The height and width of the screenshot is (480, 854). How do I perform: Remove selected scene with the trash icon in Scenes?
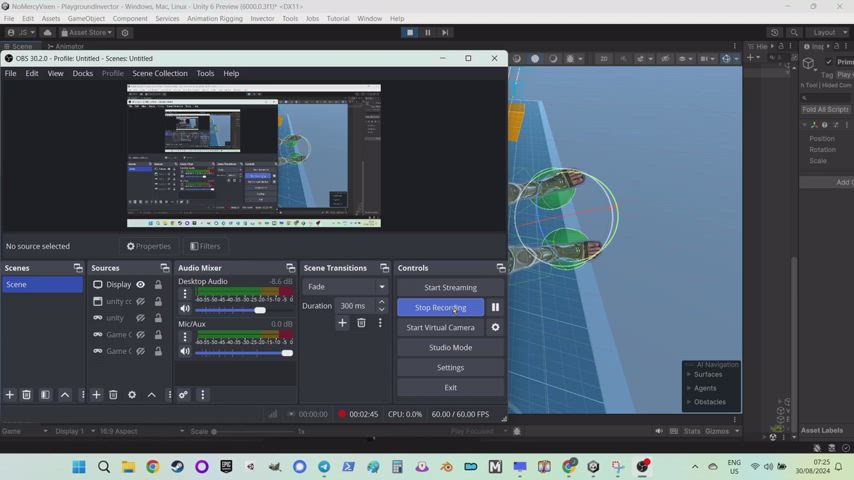pos(26,394)
